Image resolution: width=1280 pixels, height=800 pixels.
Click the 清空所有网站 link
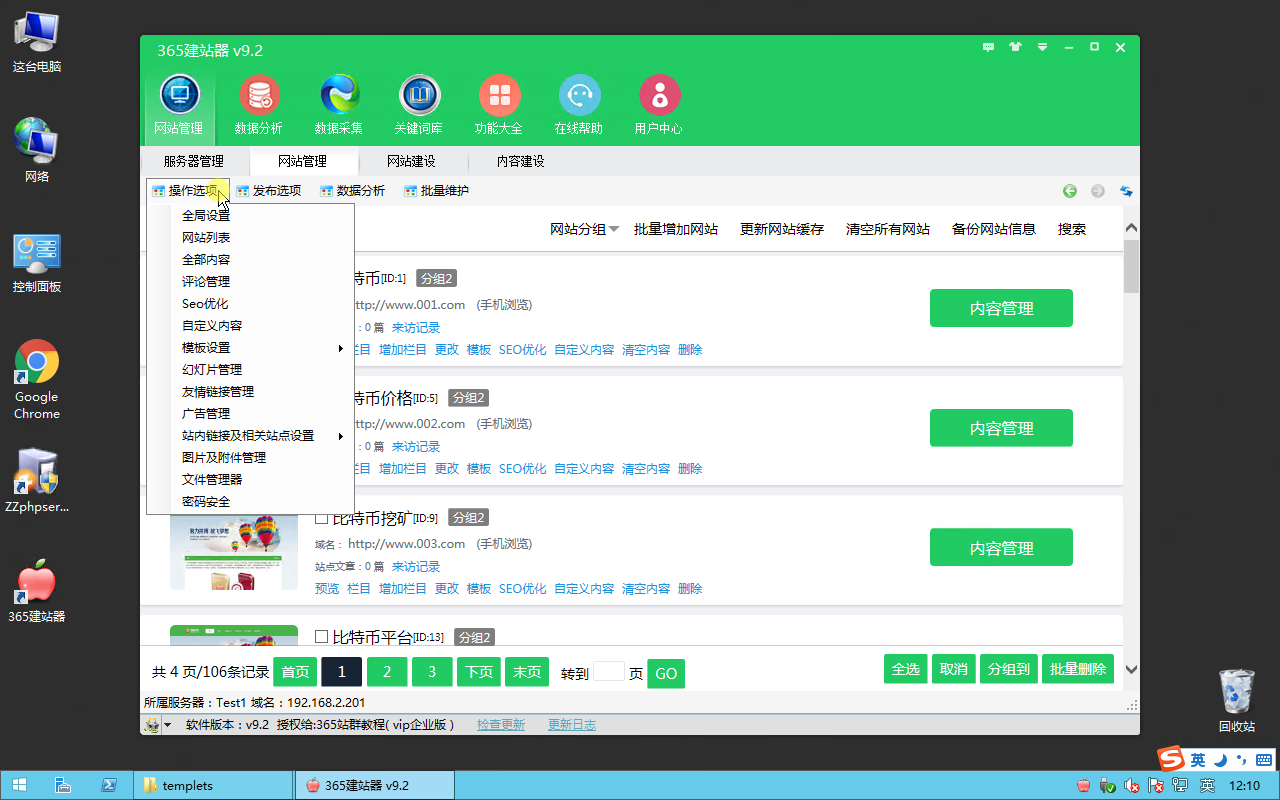[x=888, y=229]
